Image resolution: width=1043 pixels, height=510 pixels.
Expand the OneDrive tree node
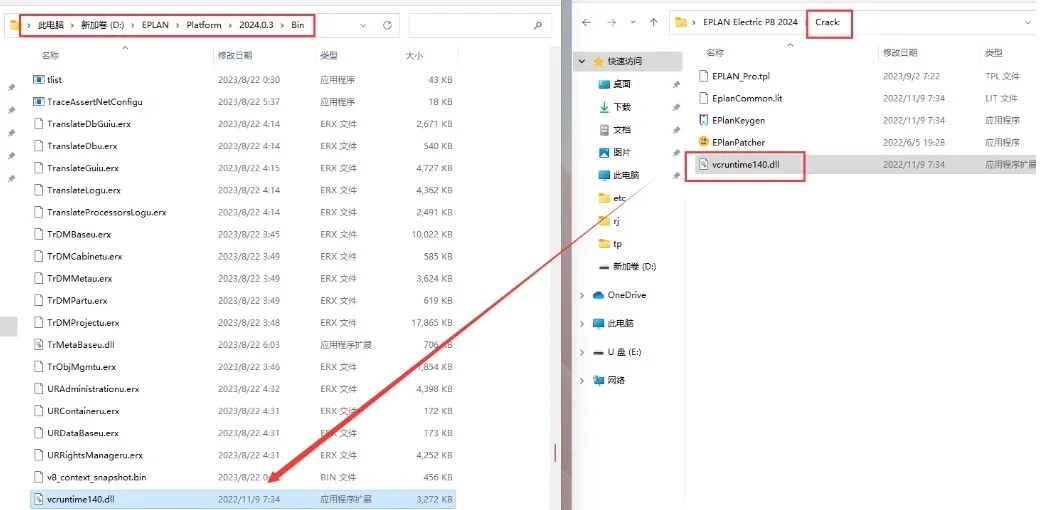pyautogui.click(x=582, y=295)
